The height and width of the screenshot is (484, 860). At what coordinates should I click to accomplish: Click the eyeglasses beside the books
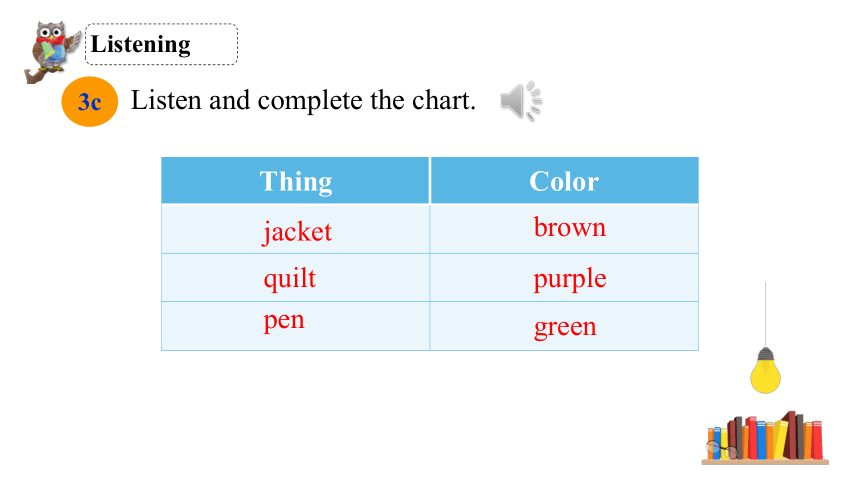click(722, 450)
